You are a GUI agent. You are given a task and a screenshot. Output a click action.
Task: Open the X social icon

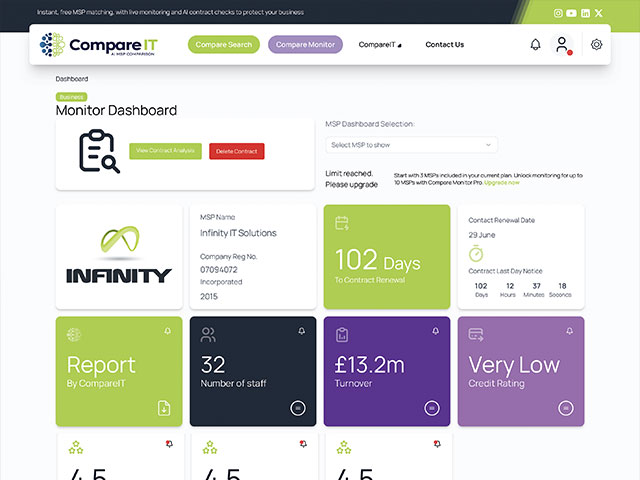(x=599, y=13)
